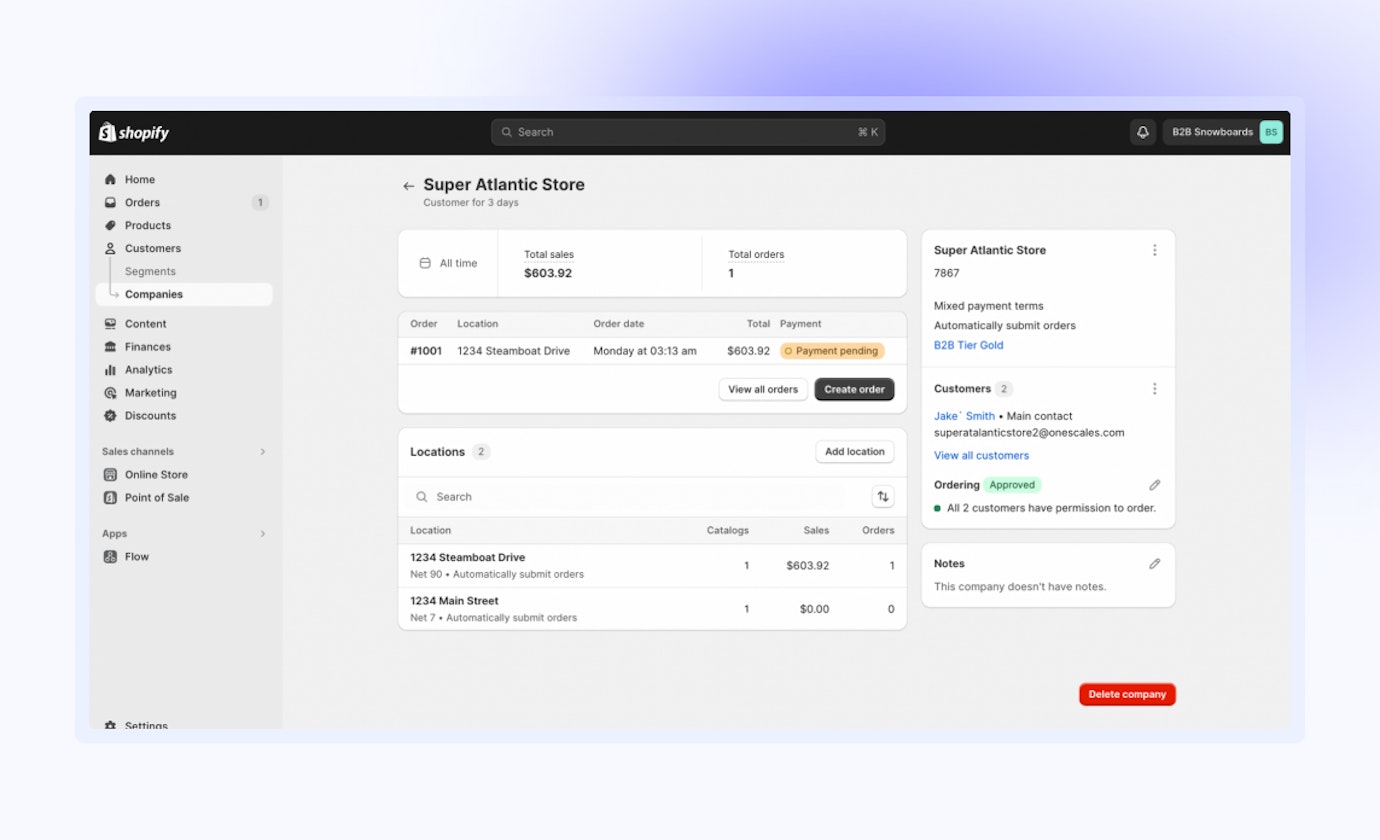Open Jake Smith customer link
The height and width of the screenshot is (840, 1380).
tap(964, 416)
